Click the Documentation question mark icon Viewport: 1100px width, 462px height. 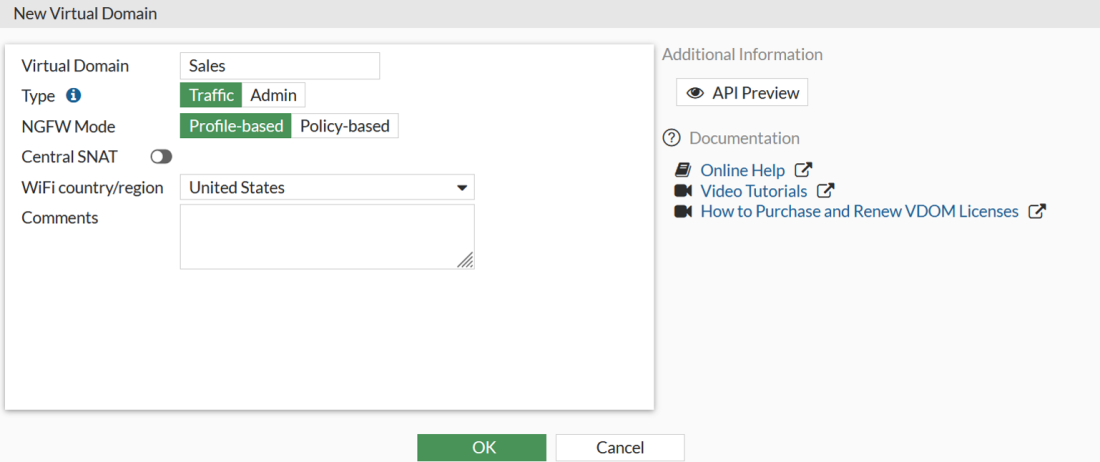coord(671,138)
